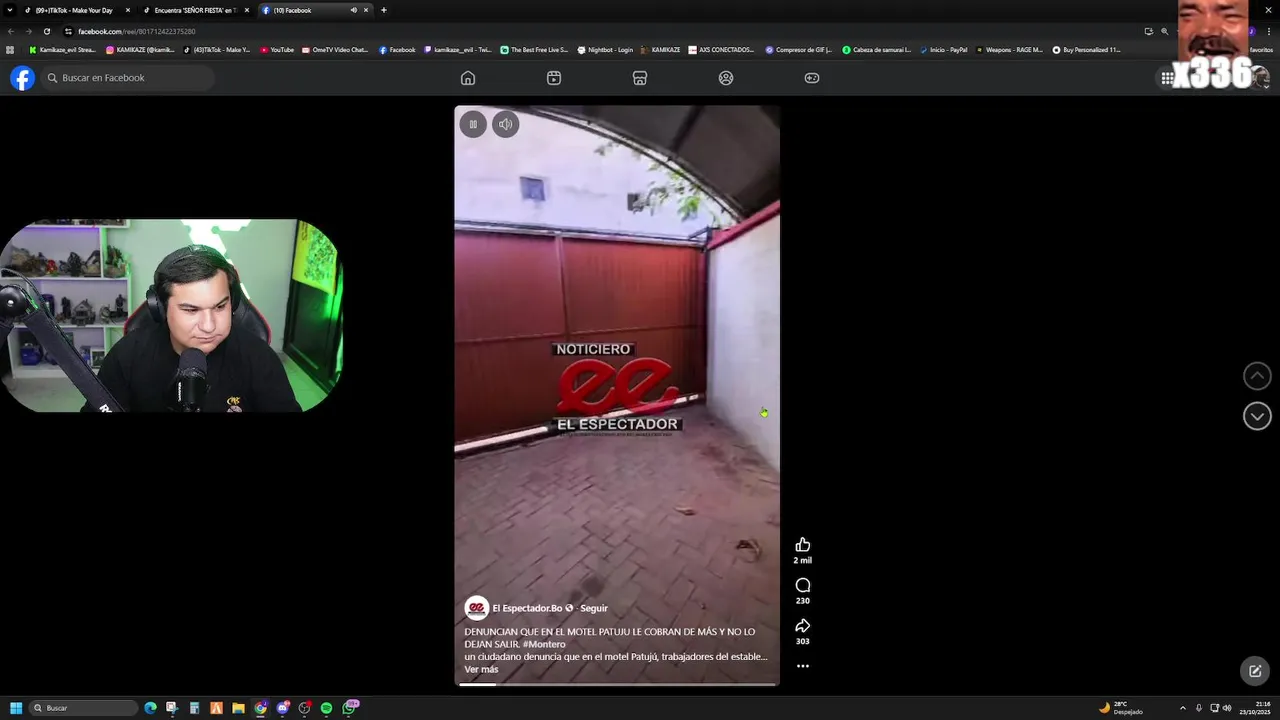The width and height of the screenshot is (1280, 720).
Task: Mute the Facebook tab via speaker icon
Action: (353, 10)
